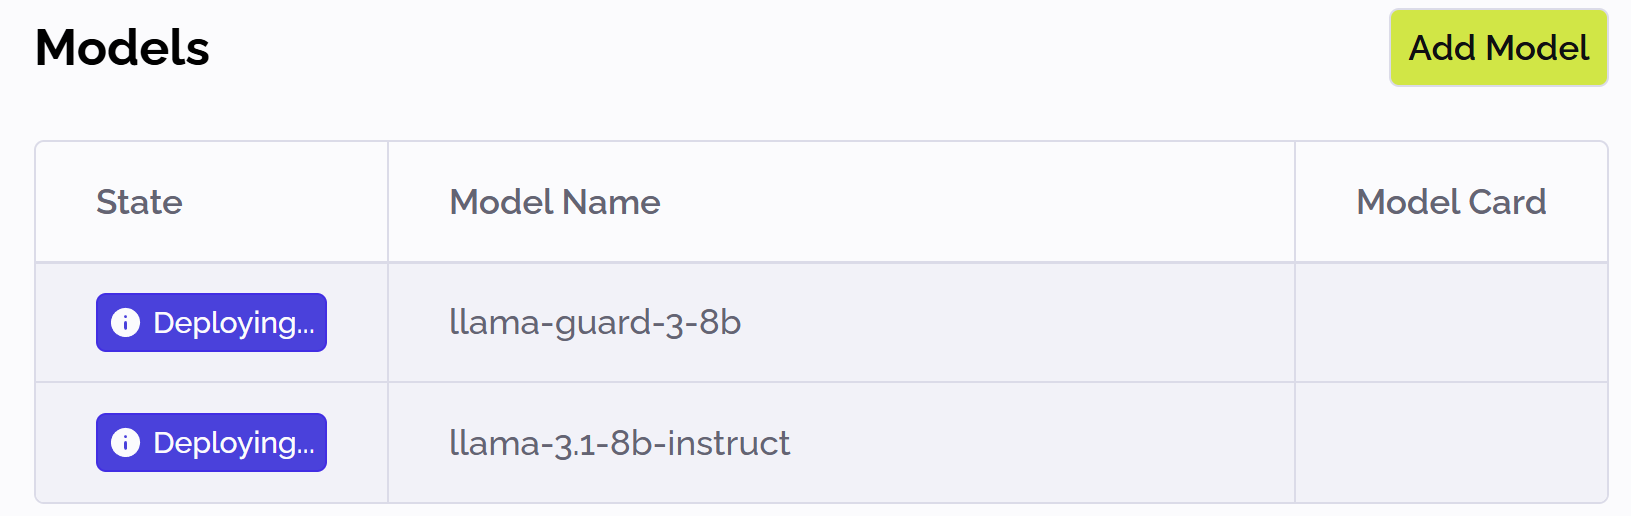Click State cell area beside llama-guard-3-8b badge
1631x516 pixels.
(x=357, y=322)
